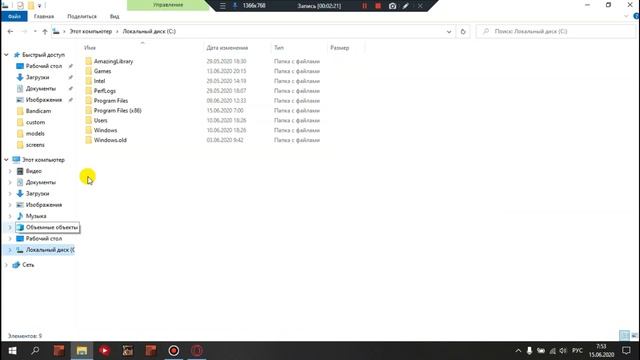Switch to details view layout button
This screenshot has height=360, width=640.
[x=624, y=336]
